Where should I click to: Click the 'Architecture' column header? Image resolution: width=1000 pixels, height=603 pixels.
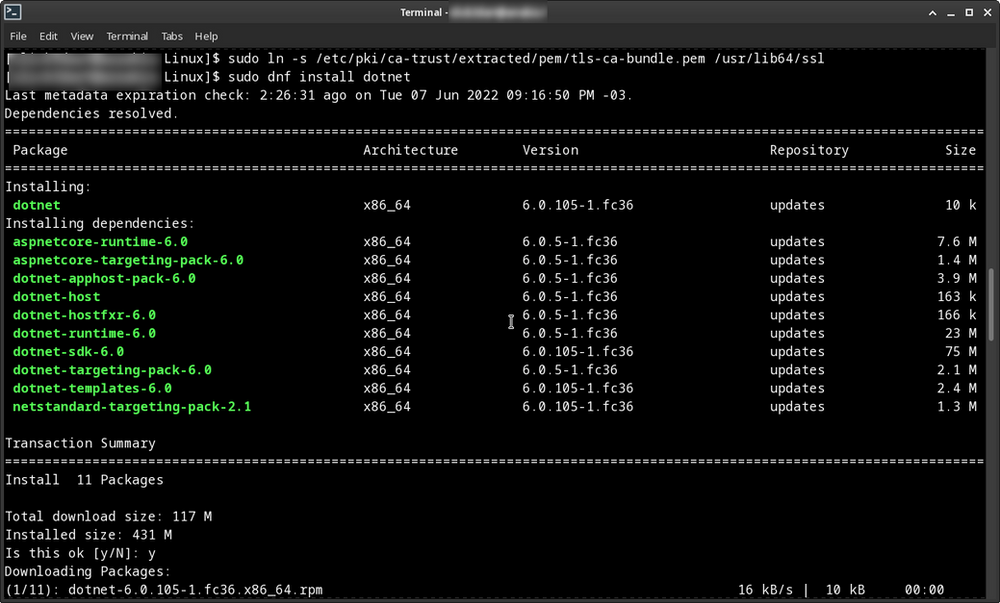[411, 150]
